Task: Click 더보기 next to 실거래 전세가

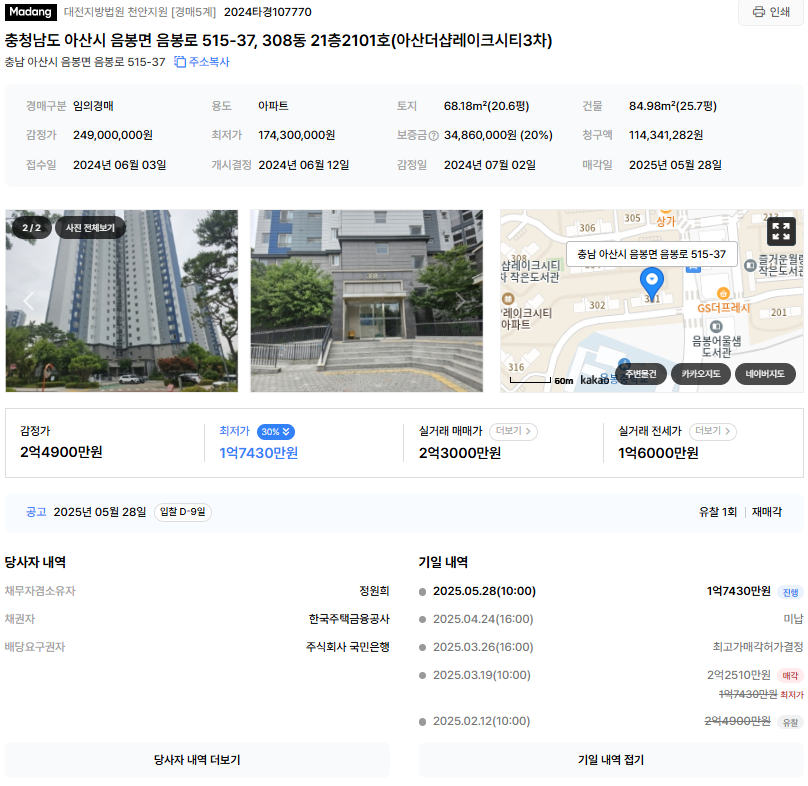Action: click(x=712, y=431)
